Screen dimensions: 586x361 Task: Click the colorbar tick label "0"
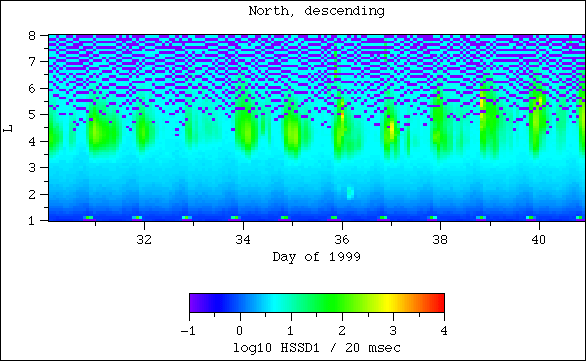point(240,331)
